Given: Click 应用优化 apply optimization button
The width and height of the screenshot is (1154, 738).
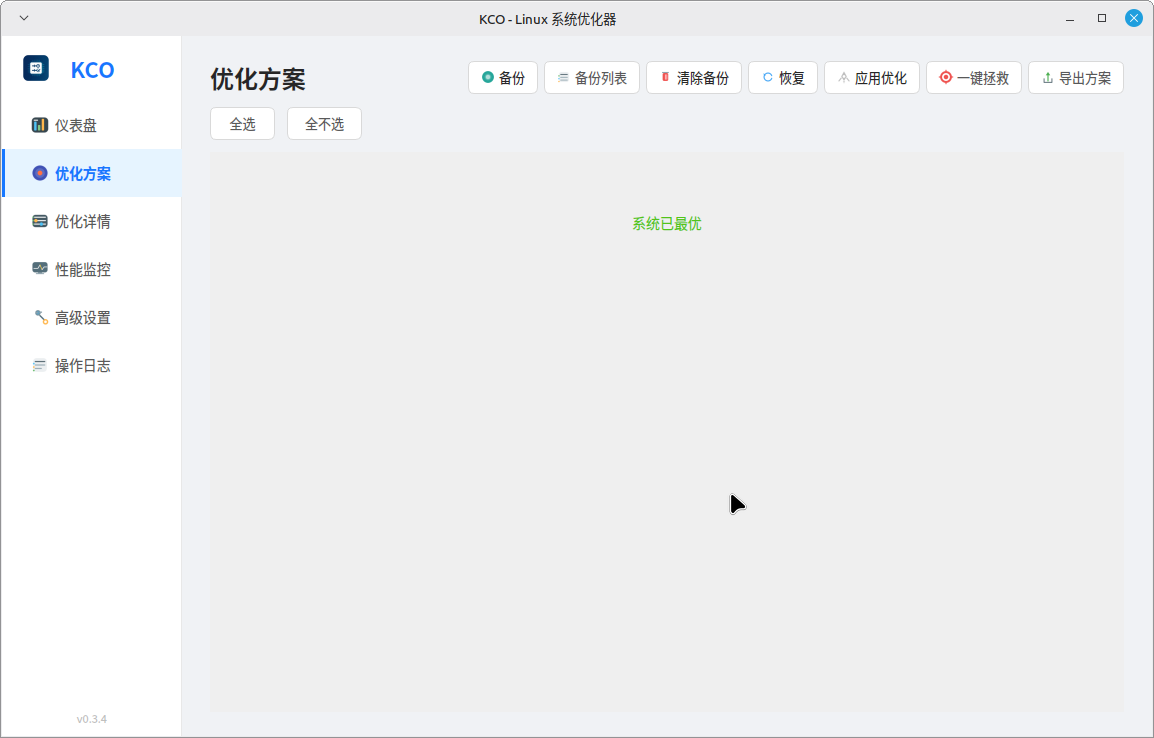Looking at the screenshot, I should click(x=872, y=78).
